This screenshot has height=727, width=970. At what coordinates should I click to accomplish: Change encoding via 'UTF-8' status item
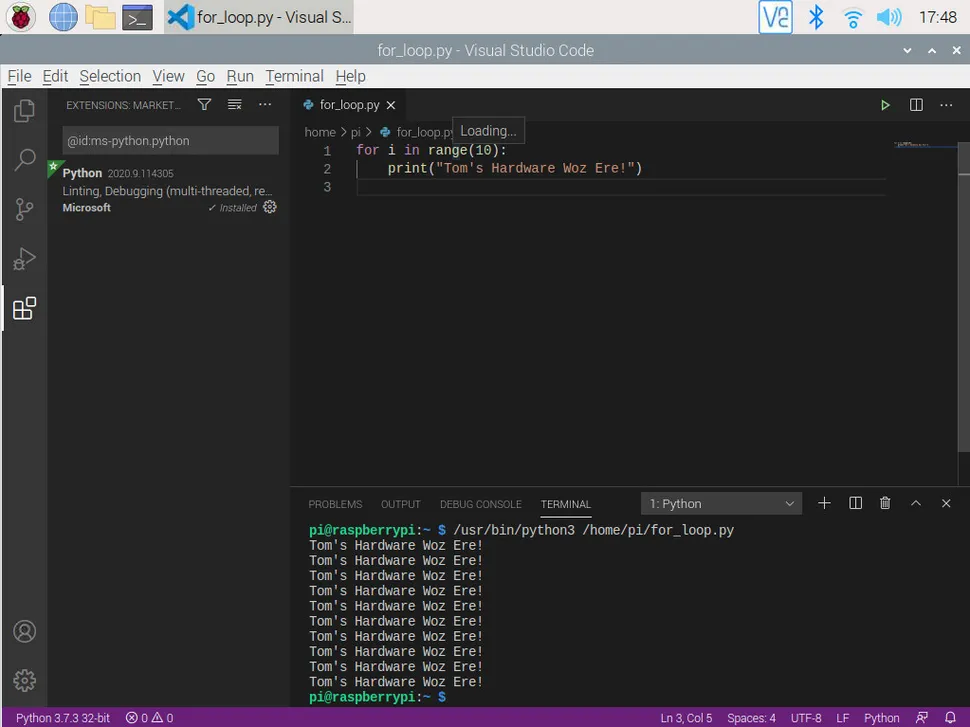click(806, 718)
